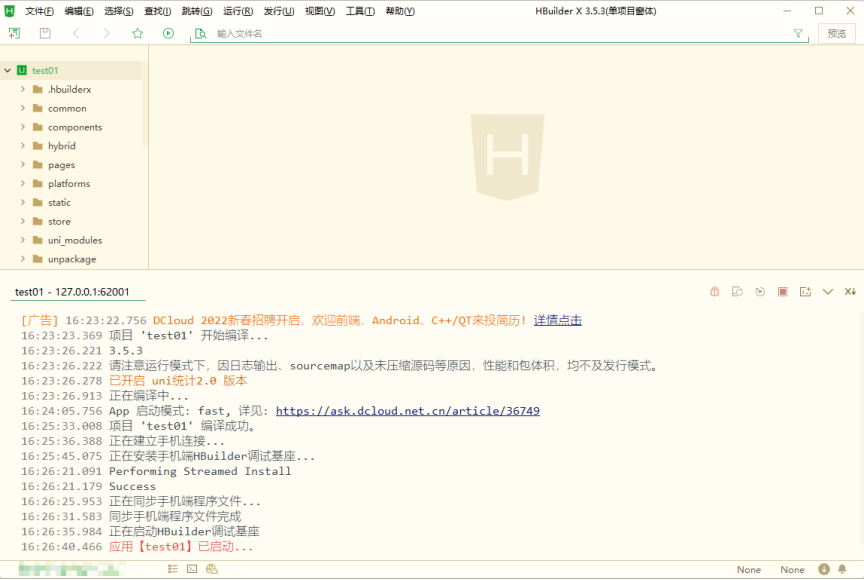Image resolution: width=864 pixels, height=580 pixels.
Task: Collapse console with the down chevron
Action: [828, 291]
